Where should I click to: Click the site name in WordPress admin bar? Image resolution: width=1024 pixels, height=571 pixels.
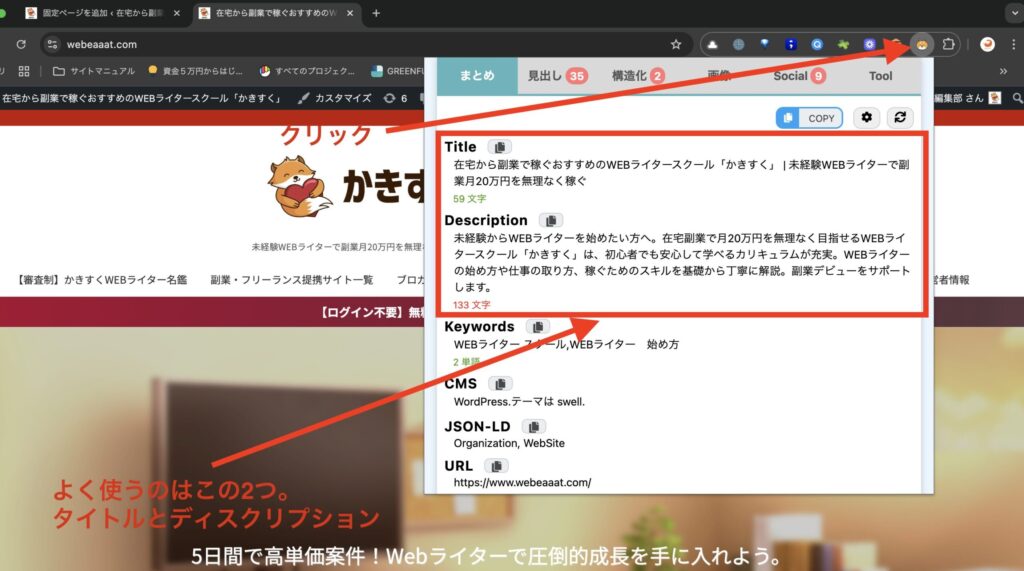[x=142, y=98]
